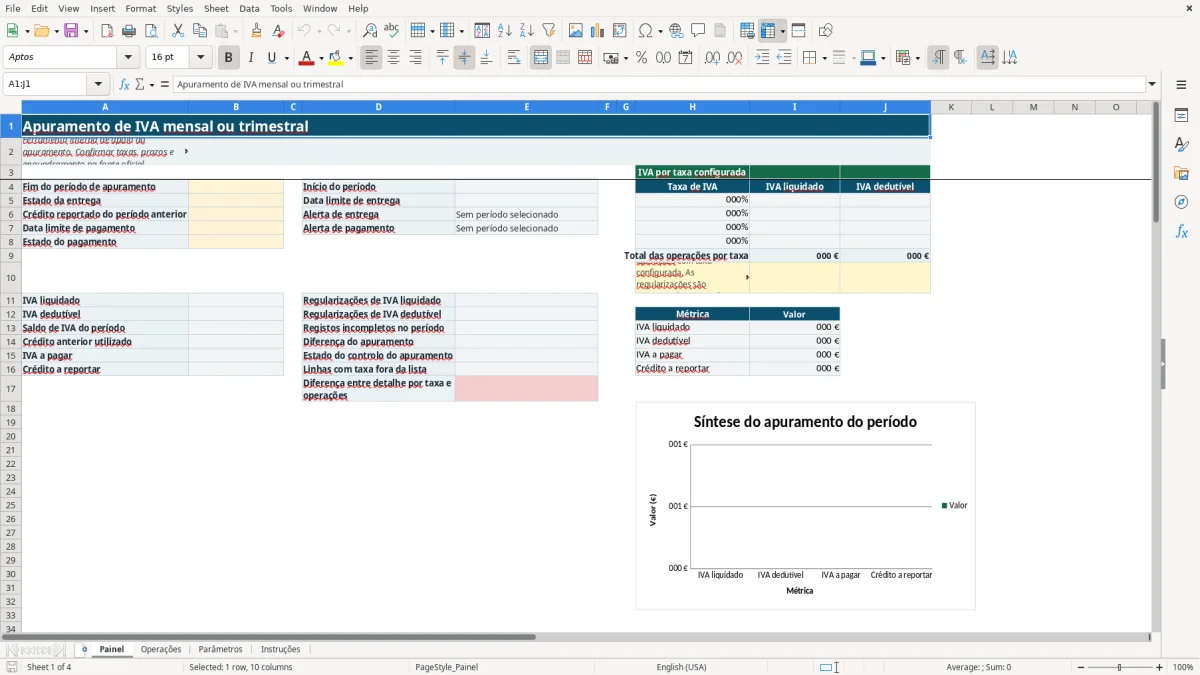Click the zoom out minus button

(1079, 667)
